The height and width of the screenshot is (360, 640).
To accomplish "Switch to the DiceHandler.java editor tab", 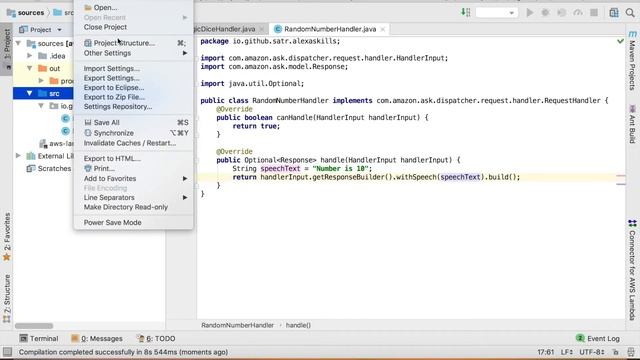I will pos(224,29).
